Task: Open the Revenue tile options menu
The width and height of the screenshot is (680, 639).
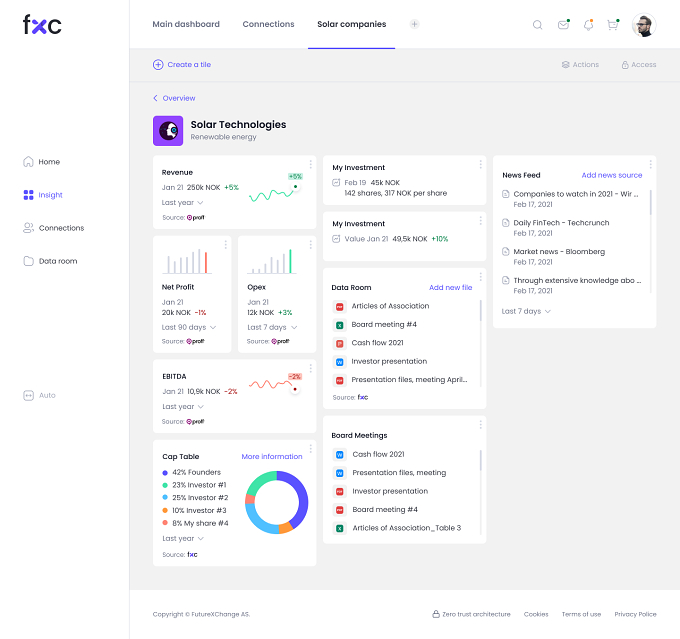Action: tap(311, 164)
